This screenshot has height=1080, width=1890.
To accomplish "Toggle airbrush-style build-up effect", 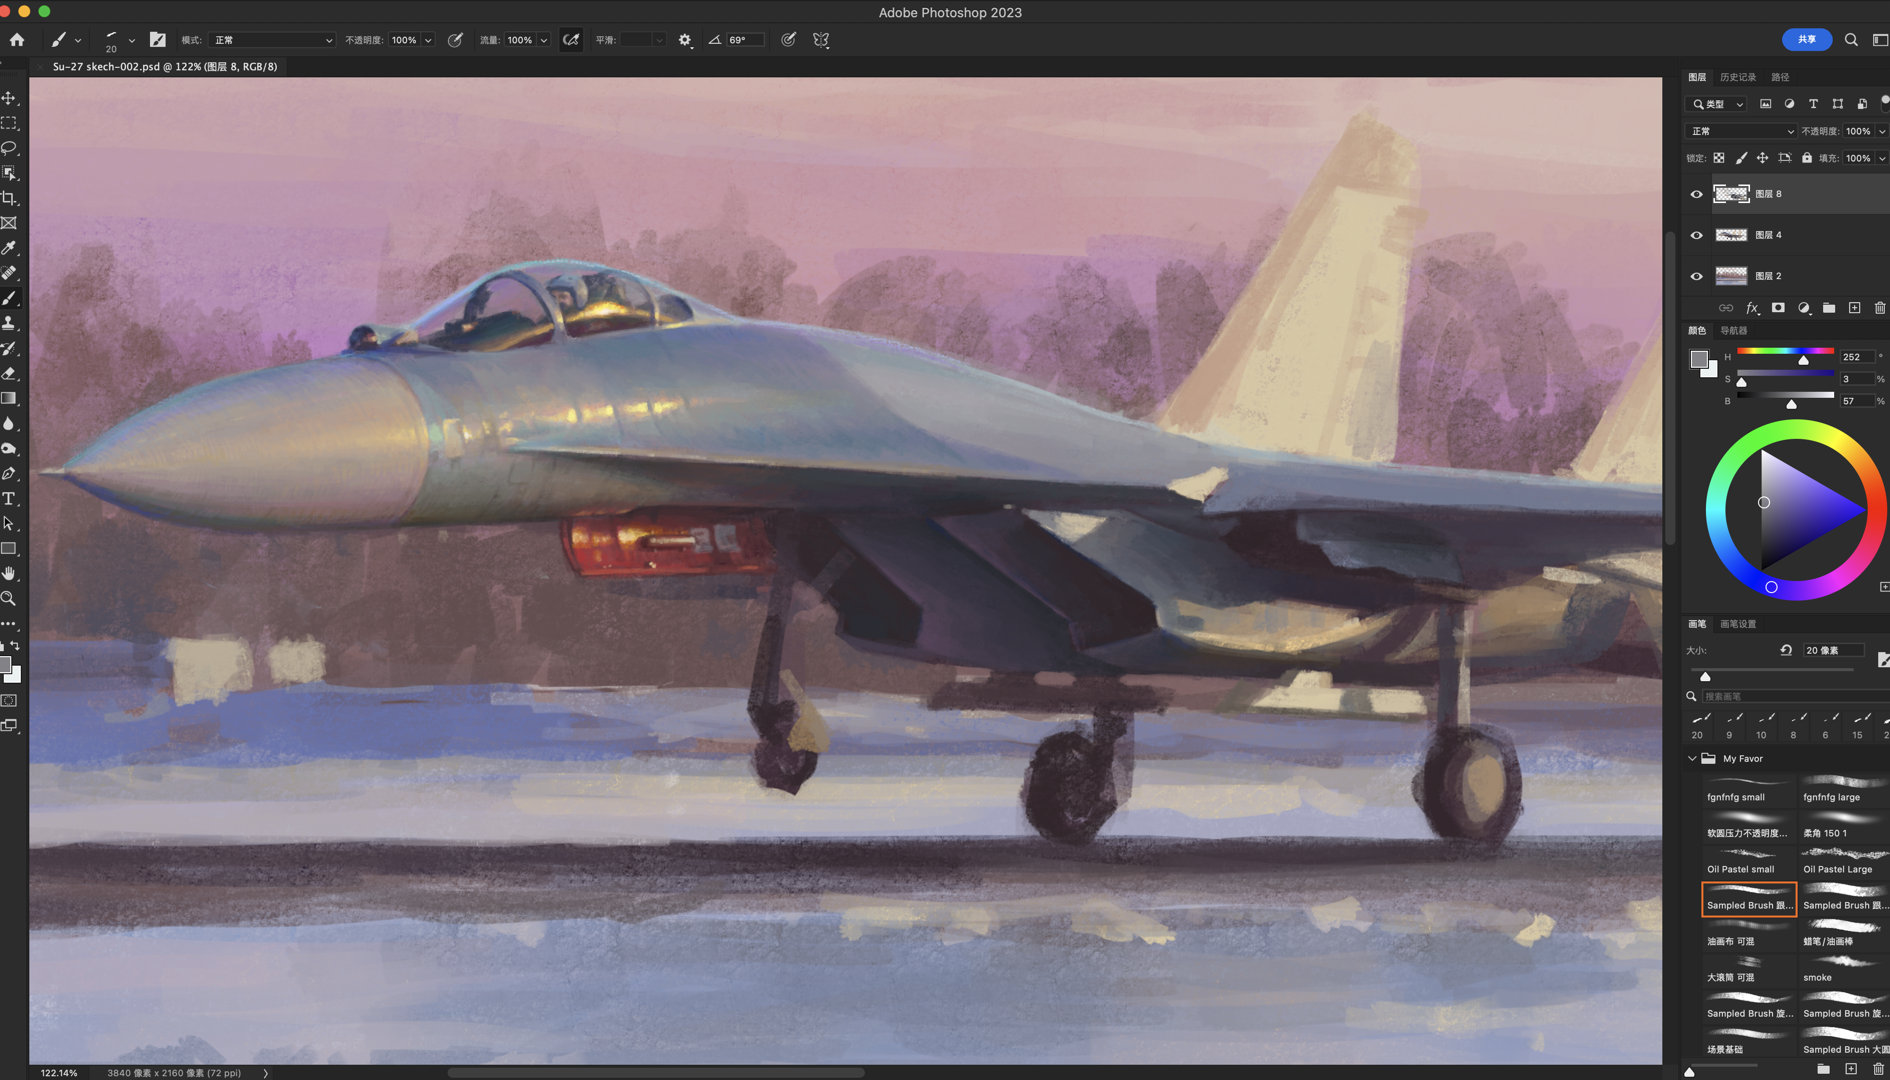I will point(571,40).
